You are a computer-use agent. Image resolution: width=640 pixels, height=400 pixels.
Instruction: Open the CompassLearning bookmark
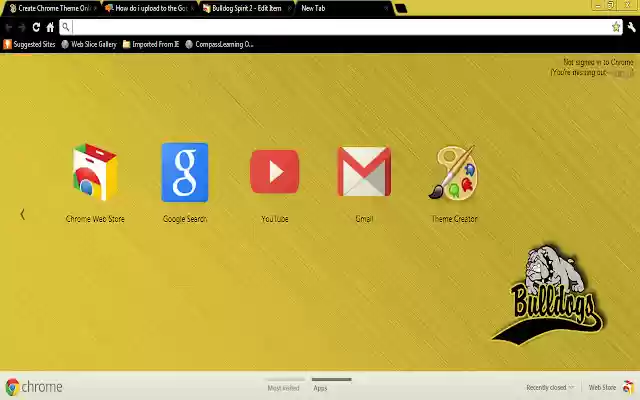pos(219,44)
